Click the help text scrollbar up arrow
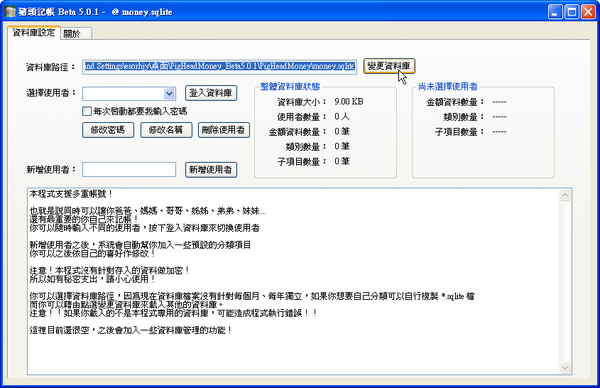The width and height of the screenshot is (600, 388). click(x=565, y=196)
